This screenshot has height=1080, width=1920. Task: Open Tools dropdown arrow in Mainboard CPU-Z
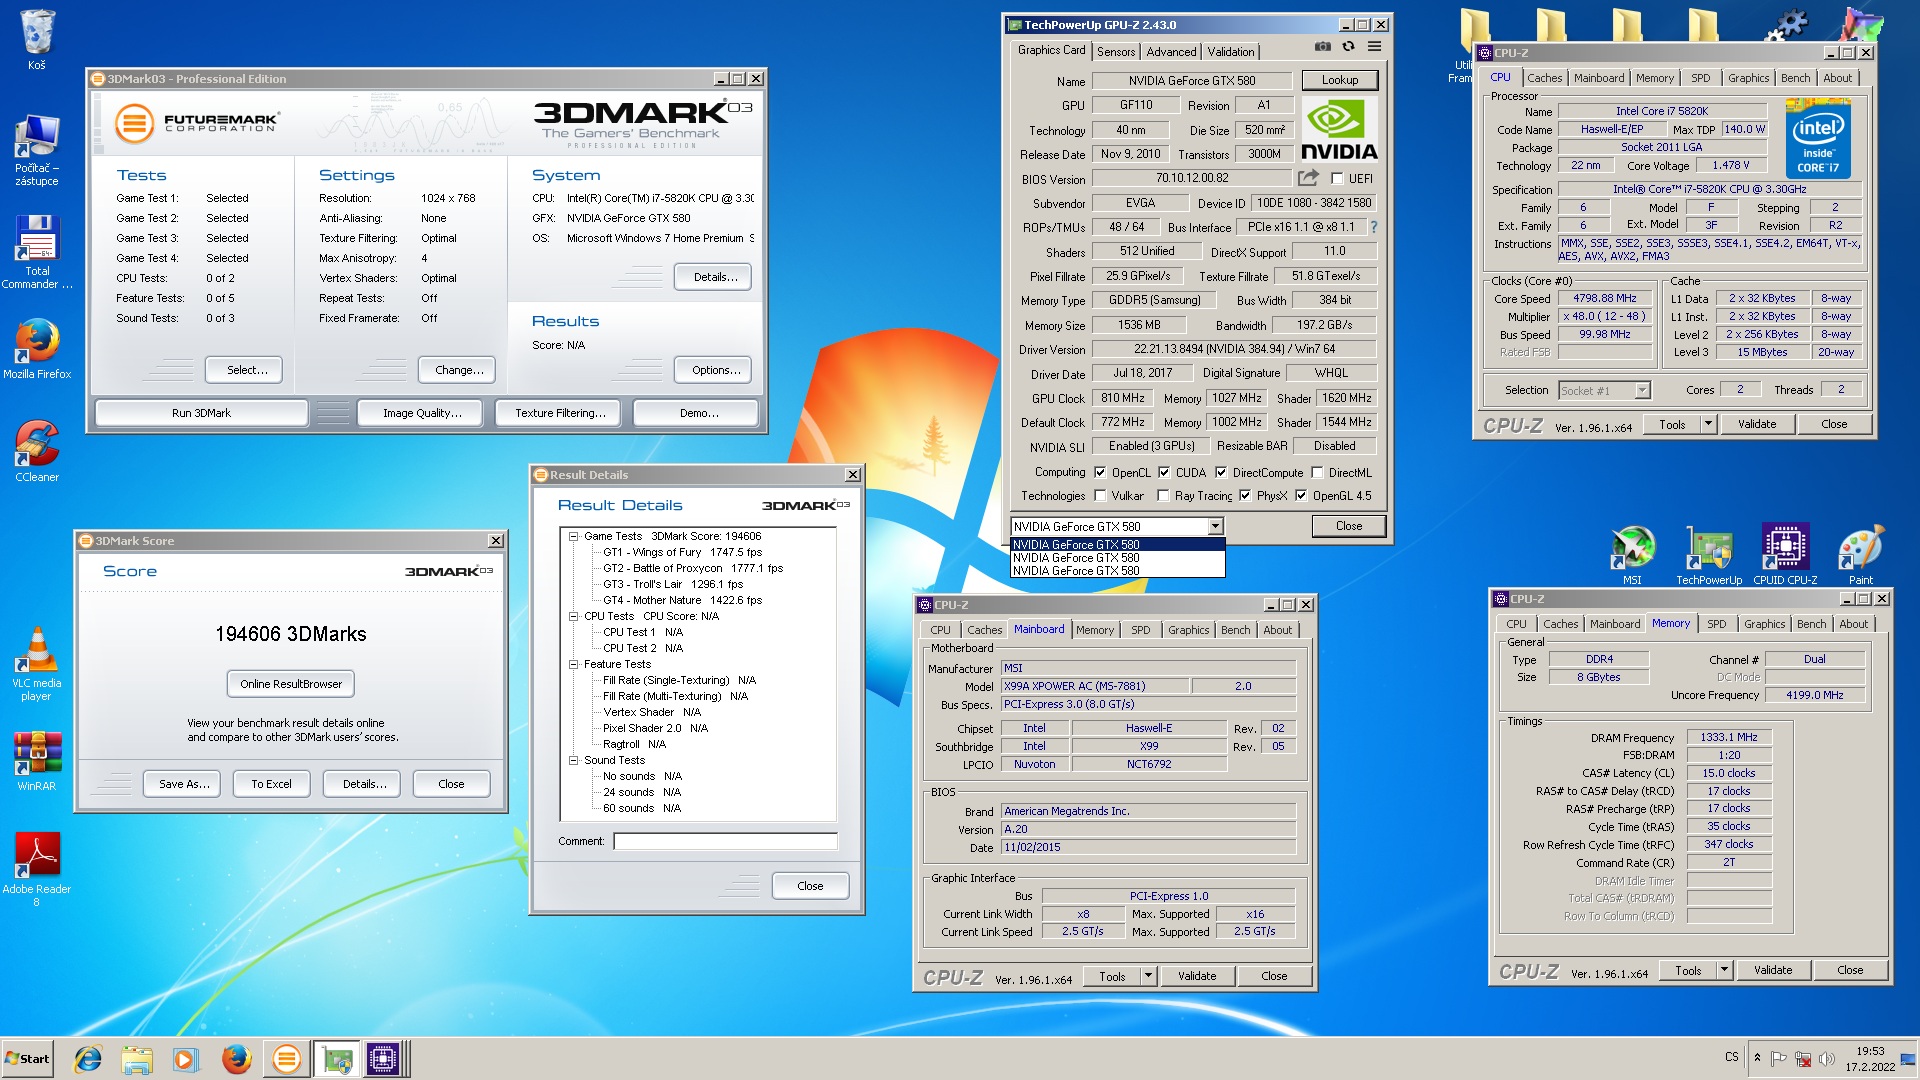(1148, 976)
